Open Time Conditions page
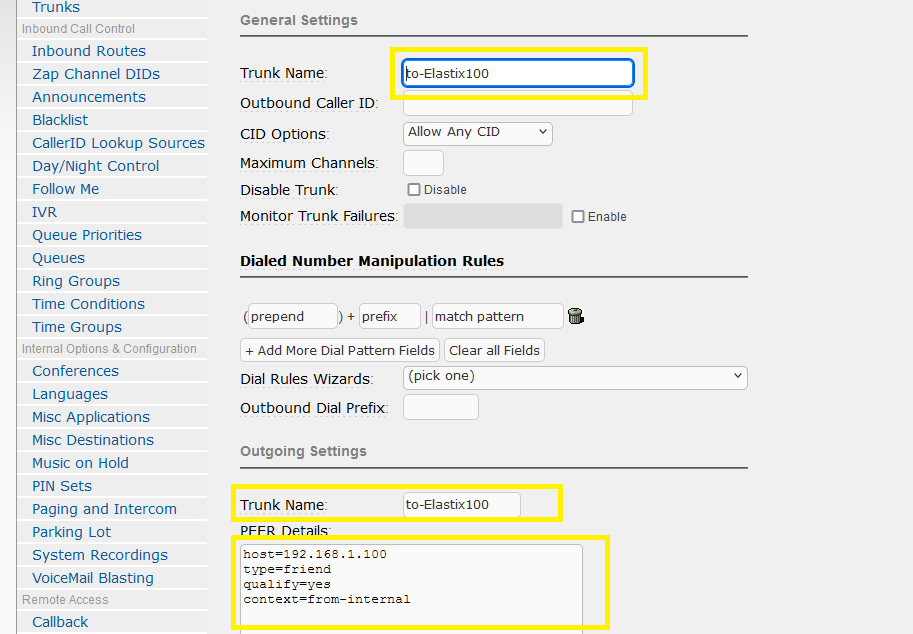Image resolution: width=913 pixels, height=634 pixels. tap(88, 304)
